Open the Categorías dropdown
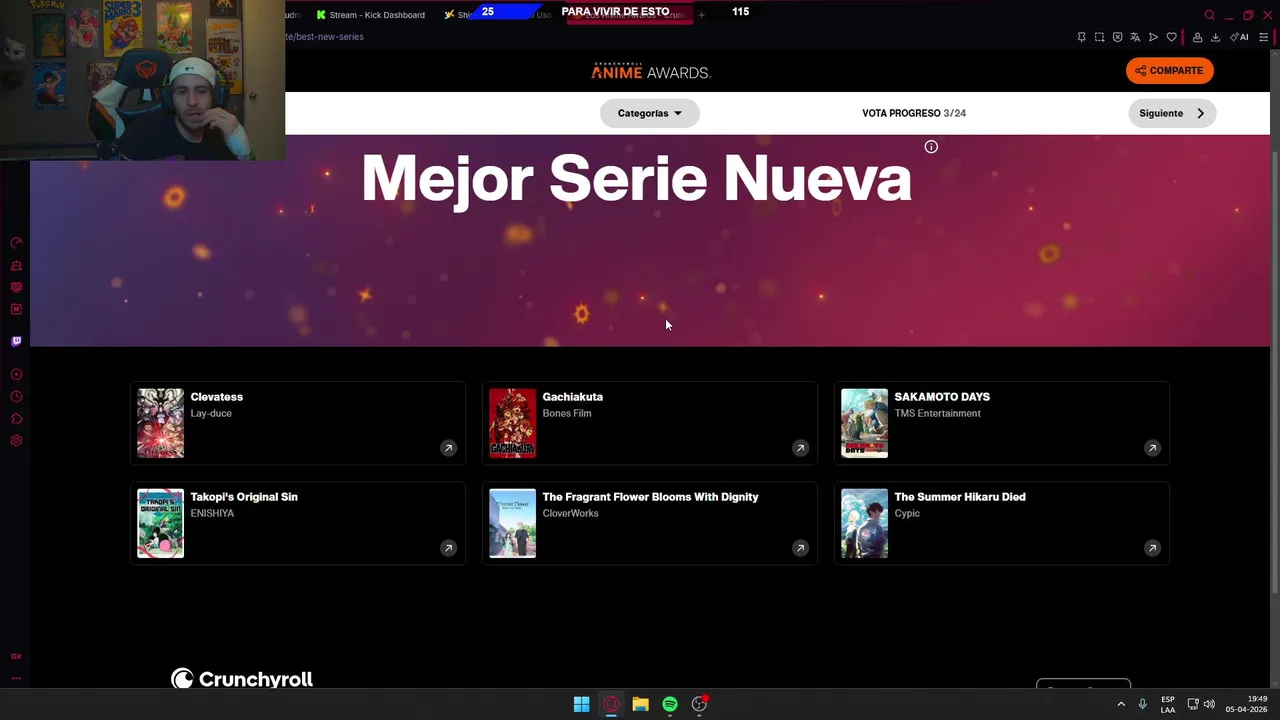 click(x=649, y=113)
